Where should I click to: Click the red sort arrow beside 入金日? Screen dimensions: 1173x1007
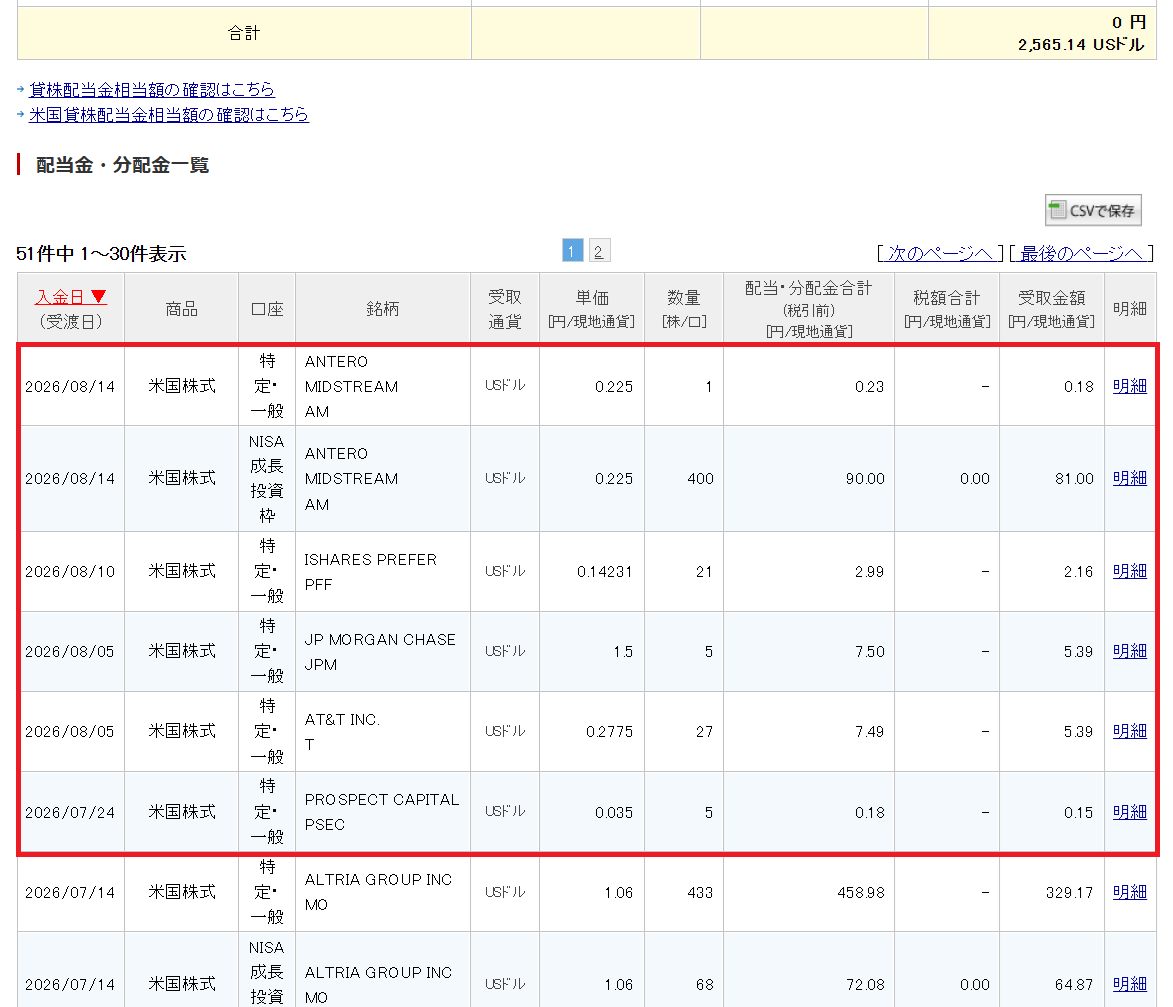pyautogui.click(x=99, y=296)
